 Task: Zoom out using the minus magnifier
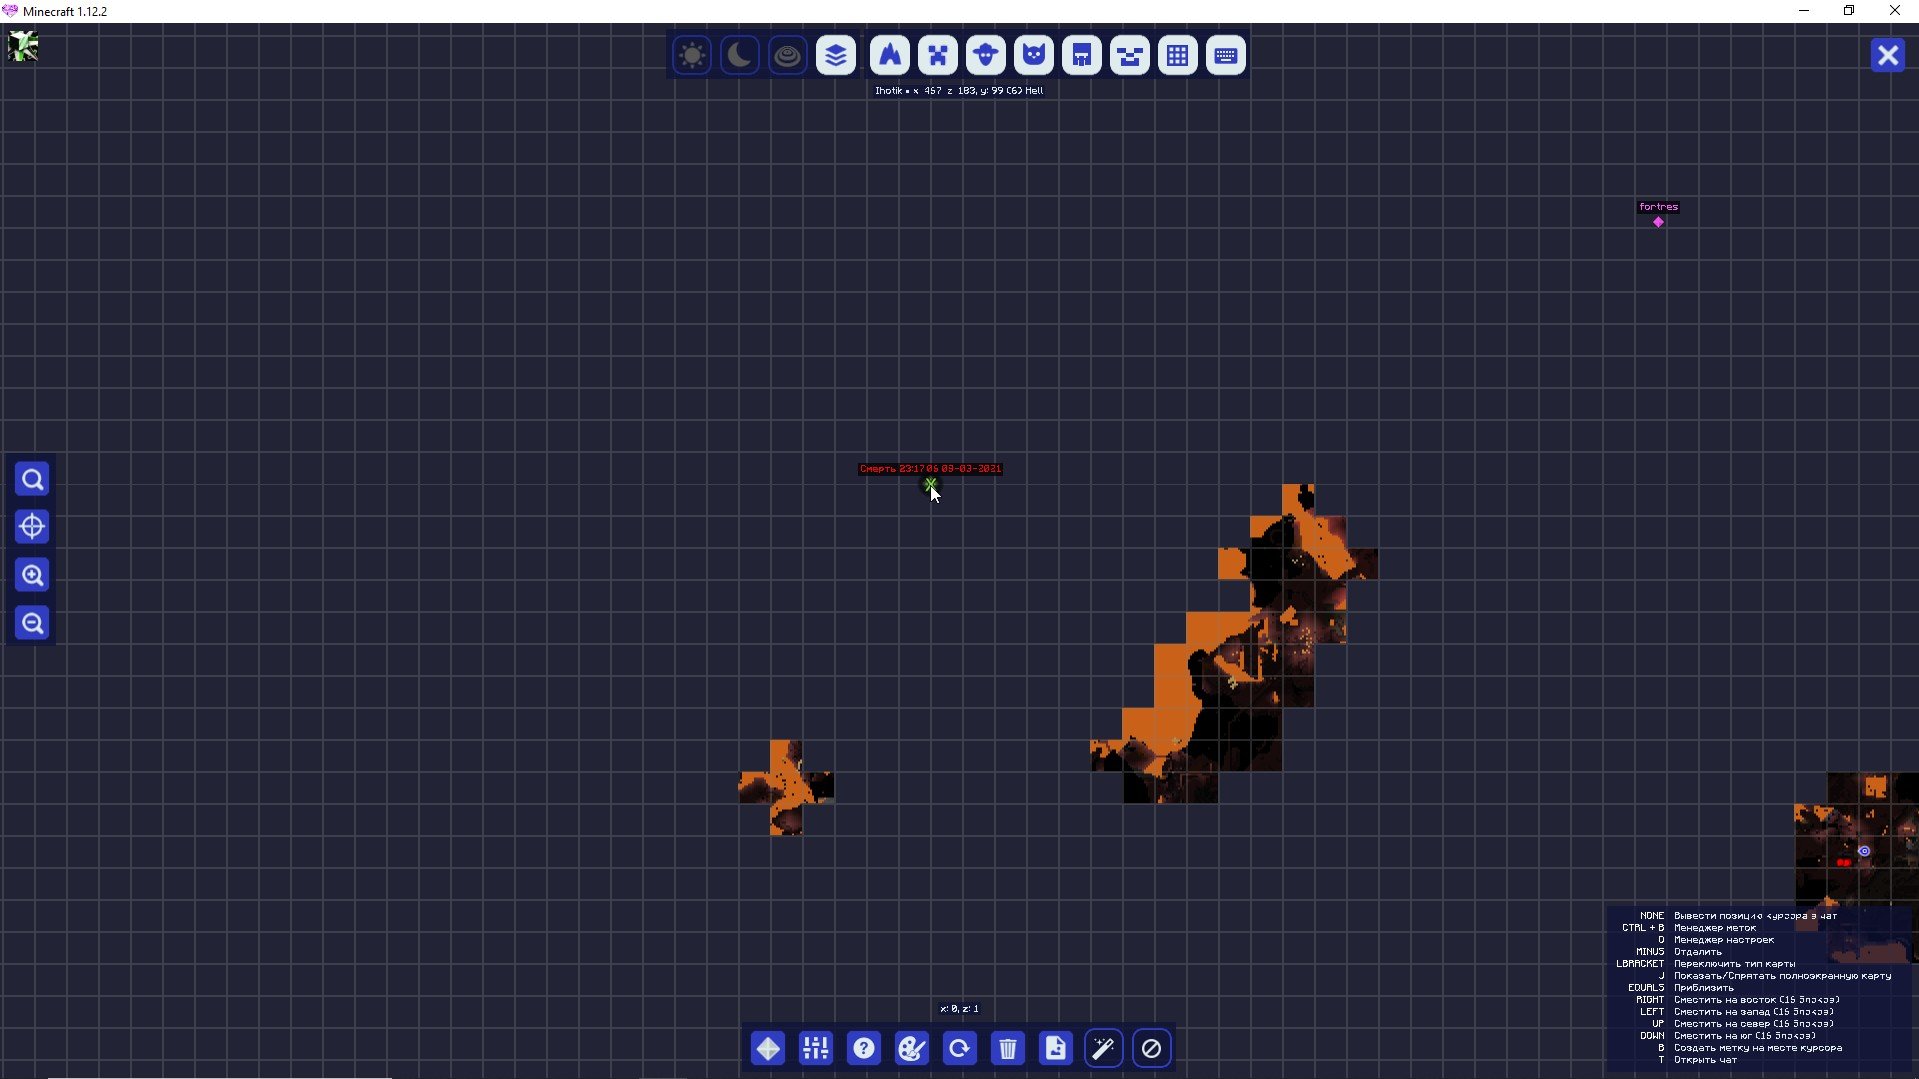(x=32, y=623)
